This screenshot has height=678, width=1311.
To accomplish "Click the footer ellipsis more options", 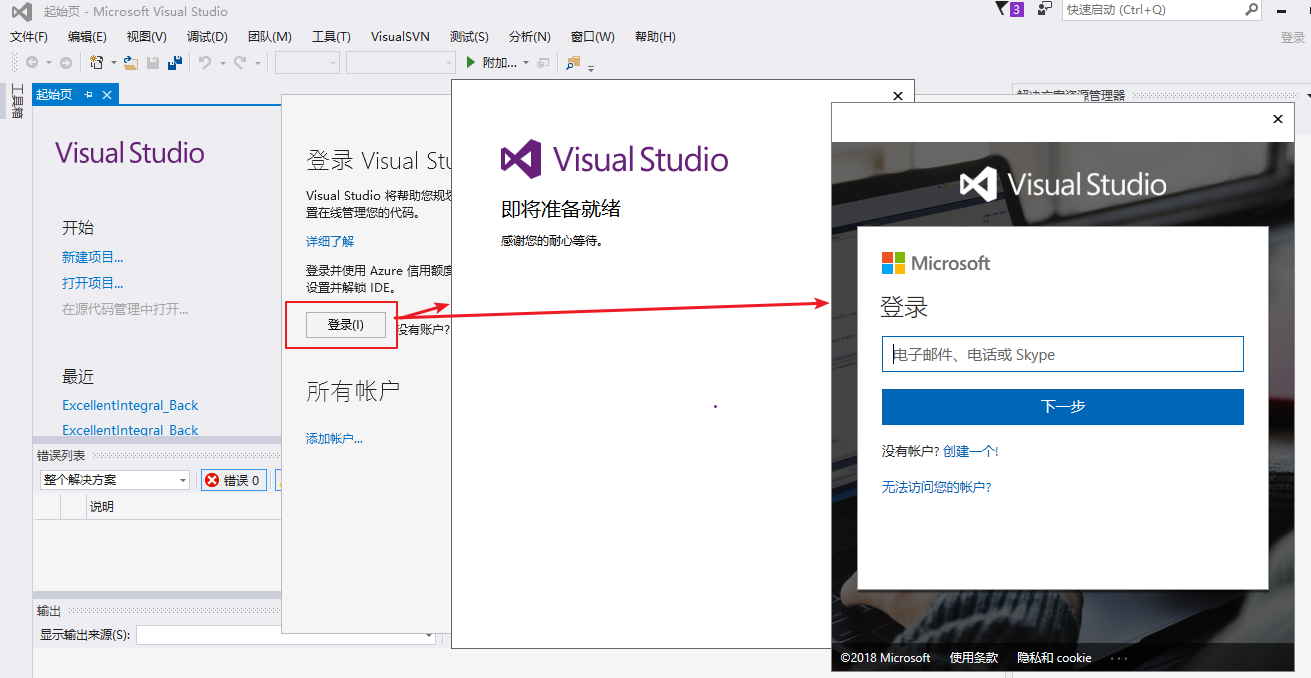I will point(1119,658).
